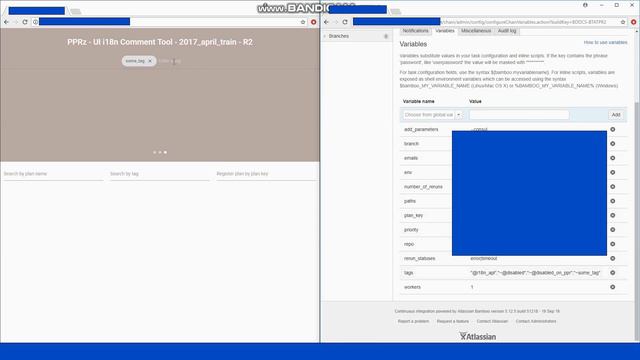Remove the plan_key variable
This screenshot has width=640, height=360.
tap(613, 215)
